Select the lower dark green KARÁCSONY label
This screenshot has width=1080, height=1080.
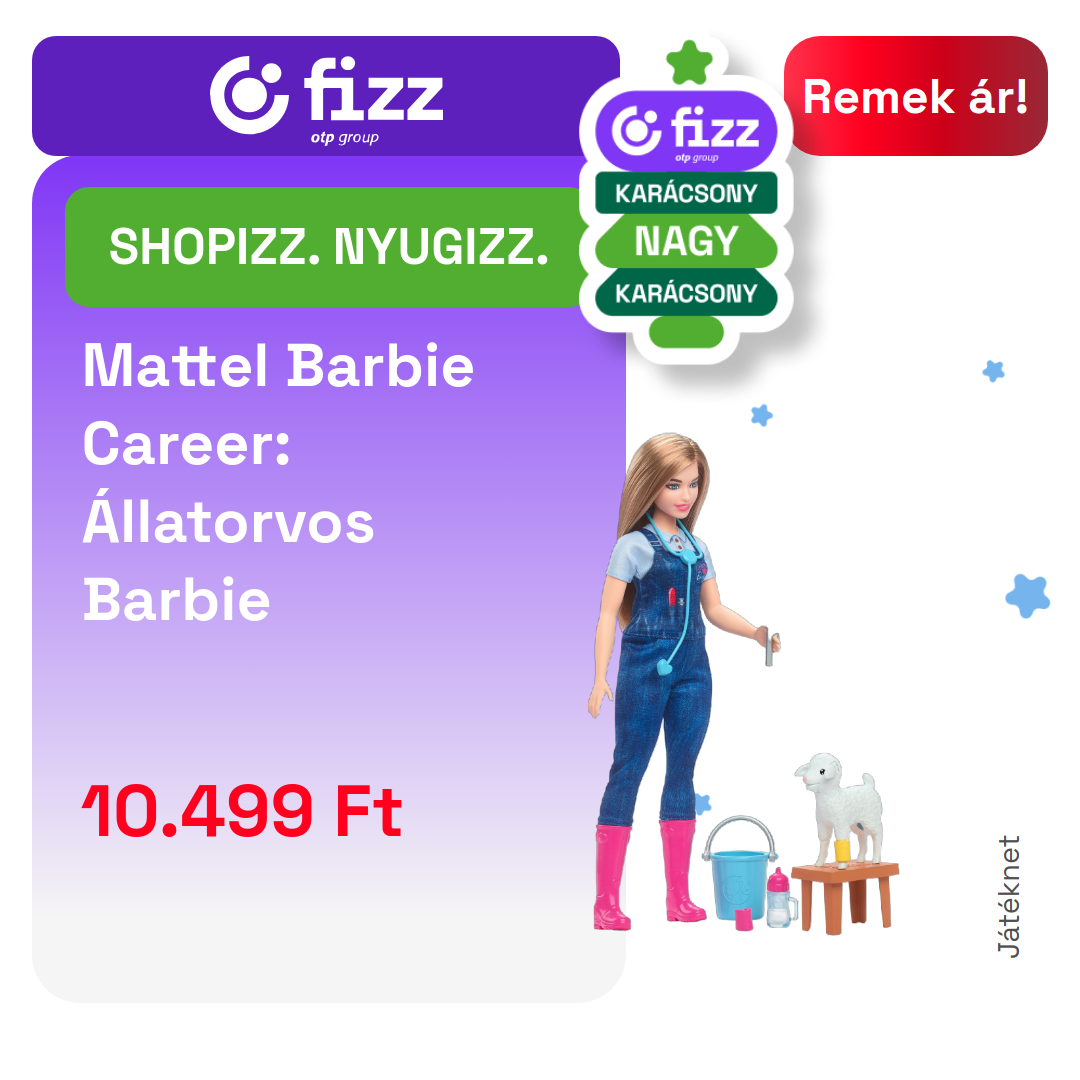(x=686, y=293)
